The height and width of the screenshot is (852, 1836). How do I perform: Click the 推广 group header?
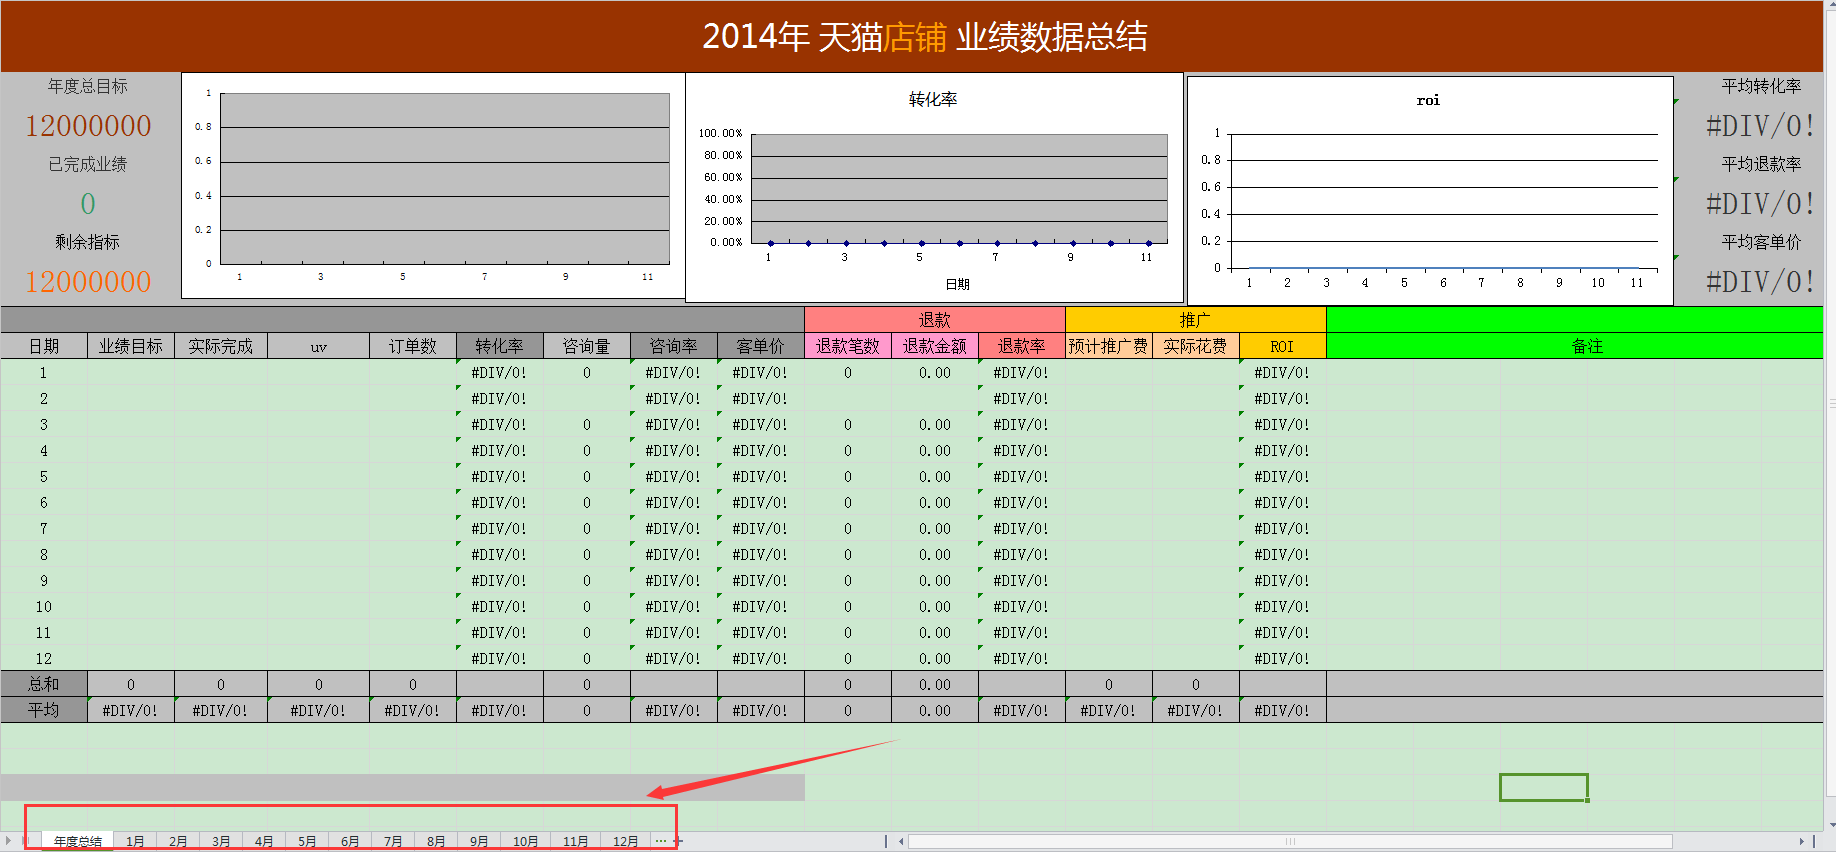1196,320
